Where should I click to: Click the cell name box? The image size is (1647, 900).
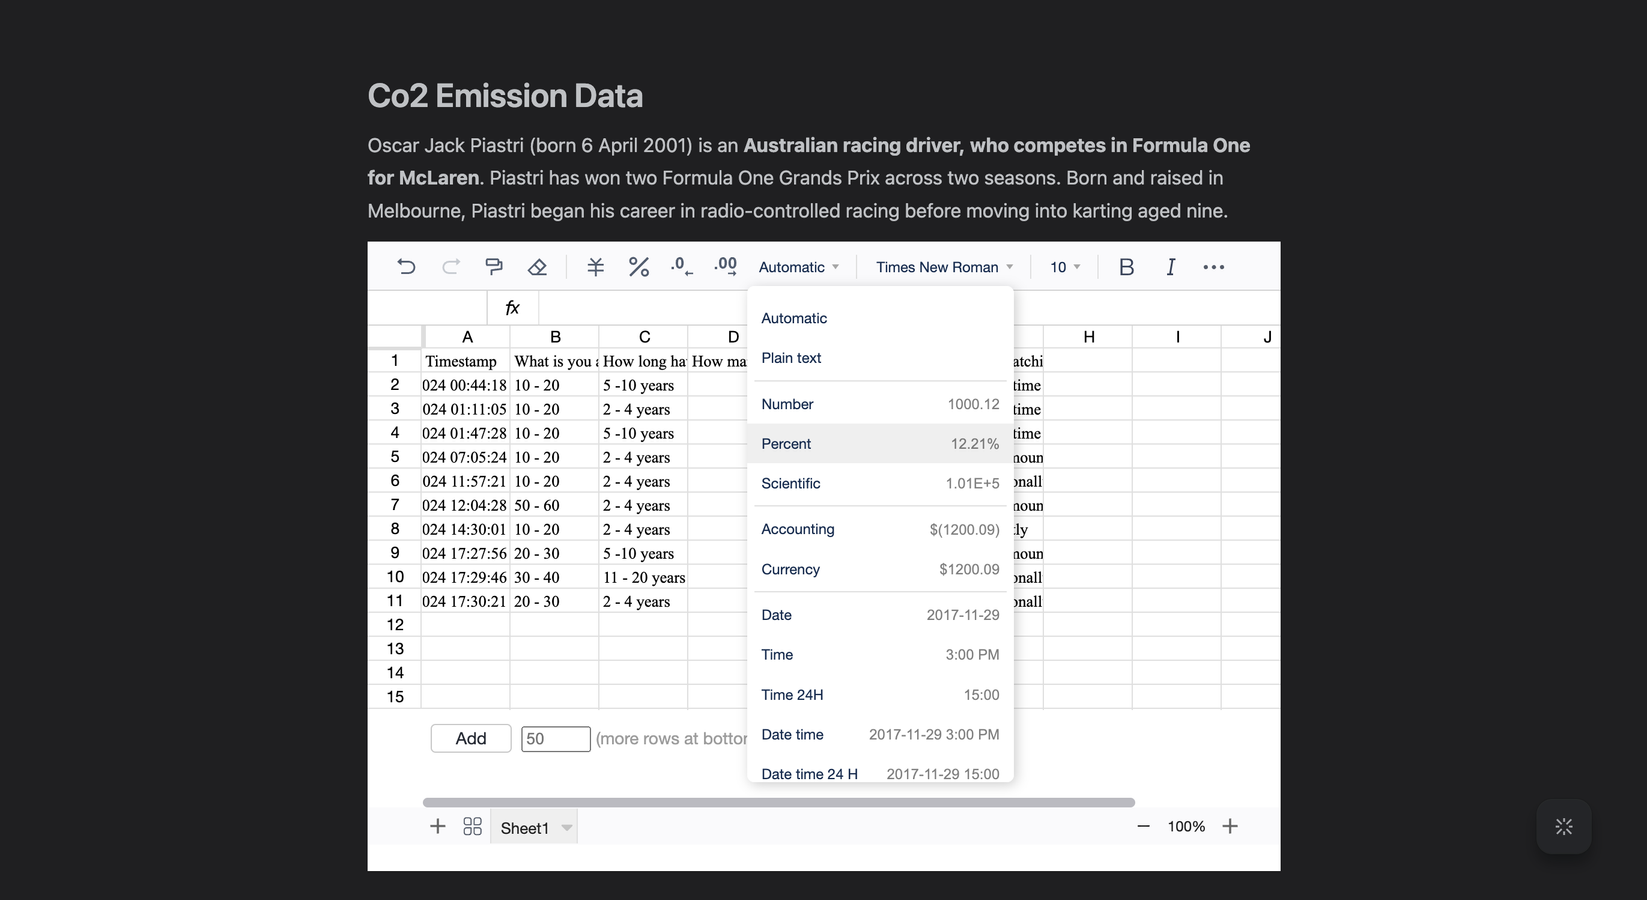(x=427, y=308)
